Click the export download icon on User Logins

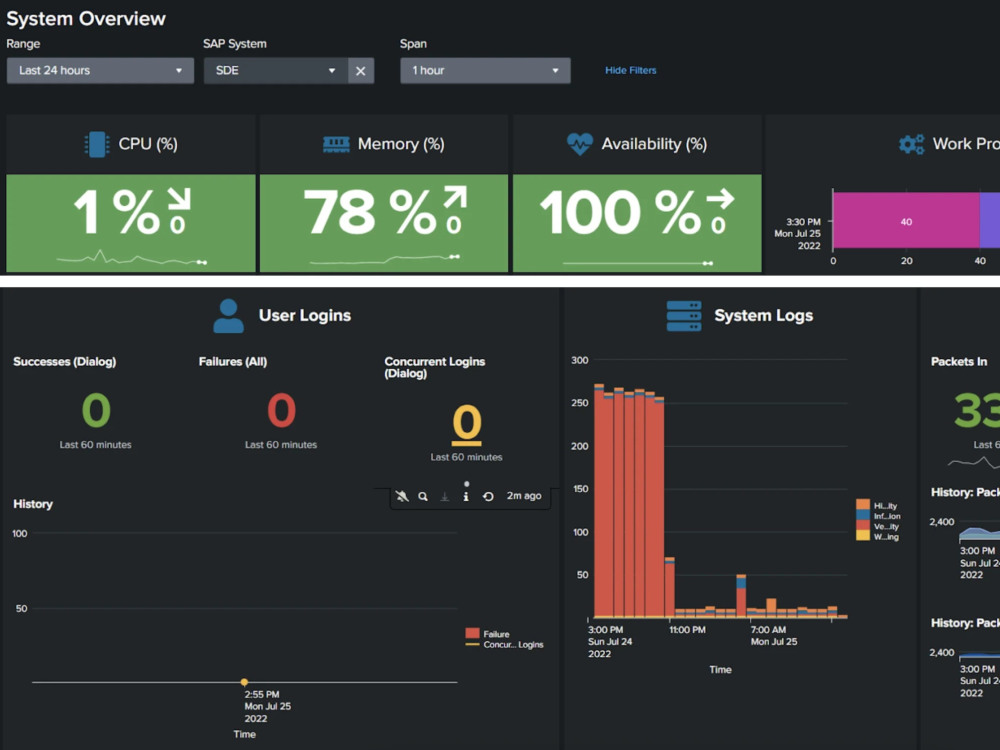coord(444,496)
